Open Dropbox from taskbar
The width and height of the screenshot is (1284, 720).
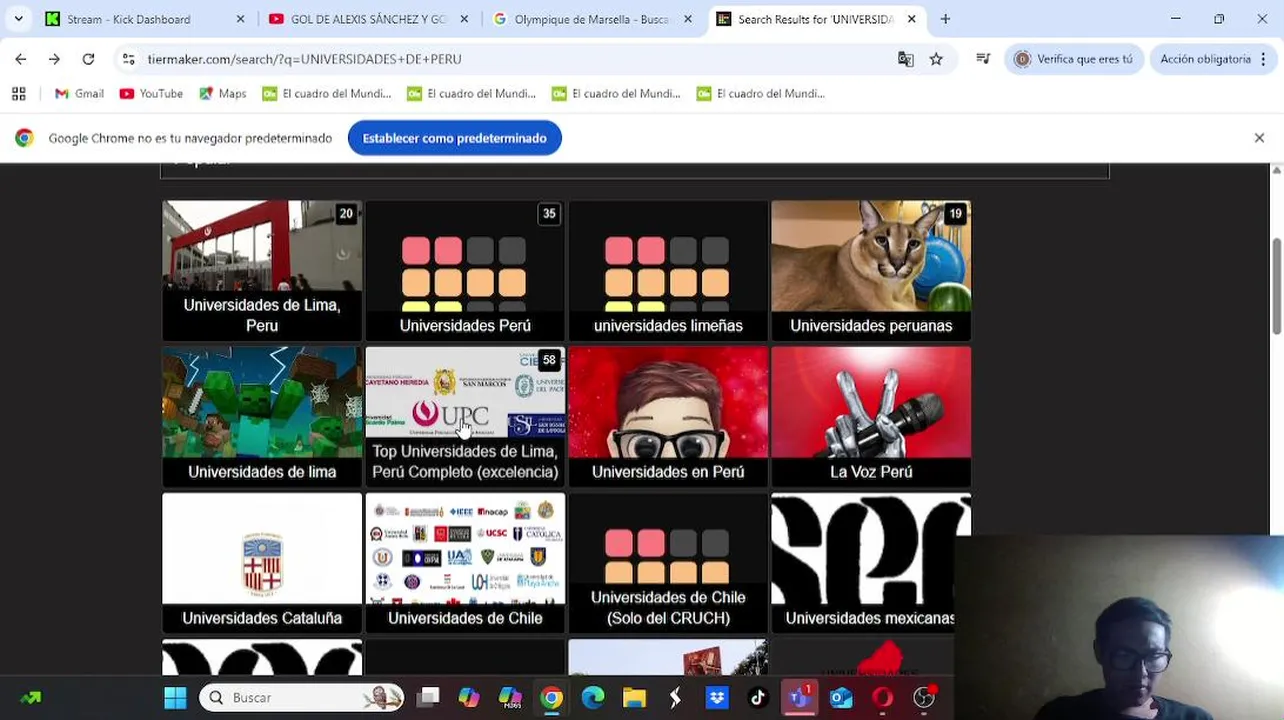point(717,697)
